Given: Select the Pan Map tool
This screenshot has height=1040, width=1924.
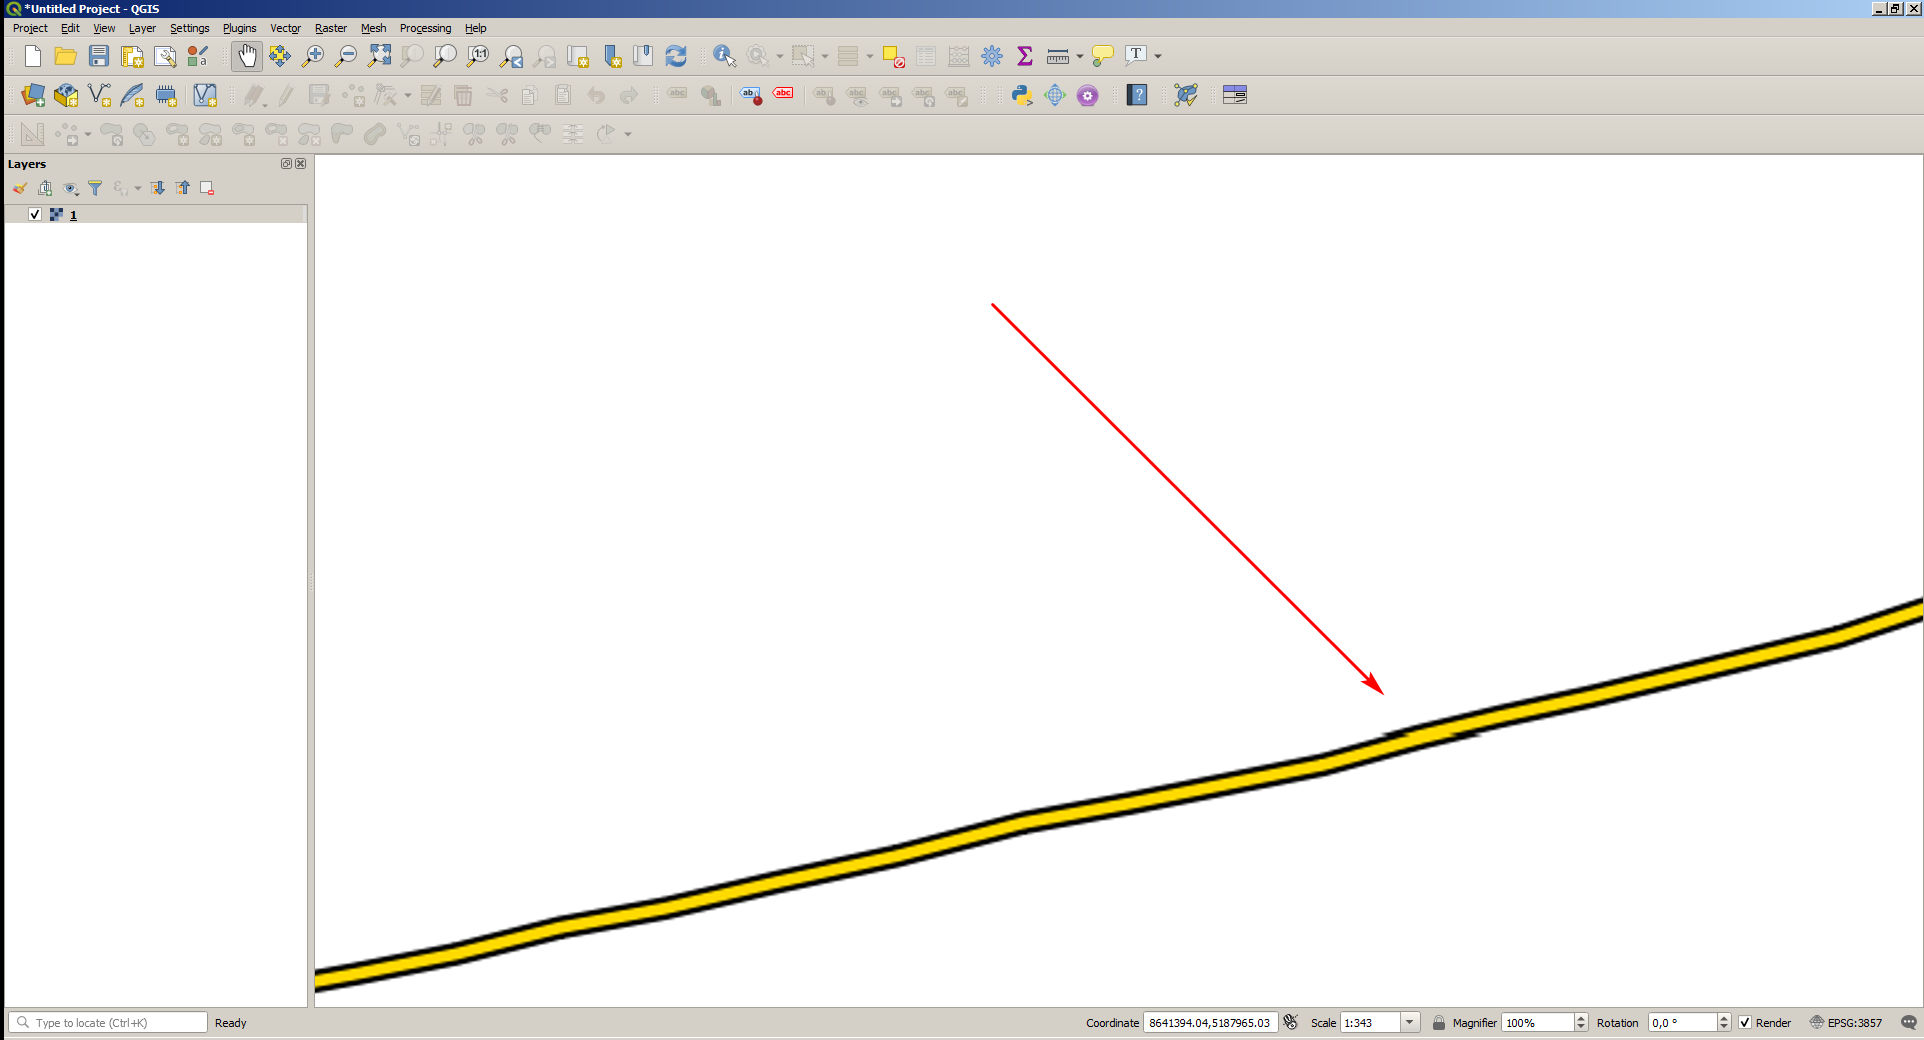Looking at the screenshot, I should (247, 56).
